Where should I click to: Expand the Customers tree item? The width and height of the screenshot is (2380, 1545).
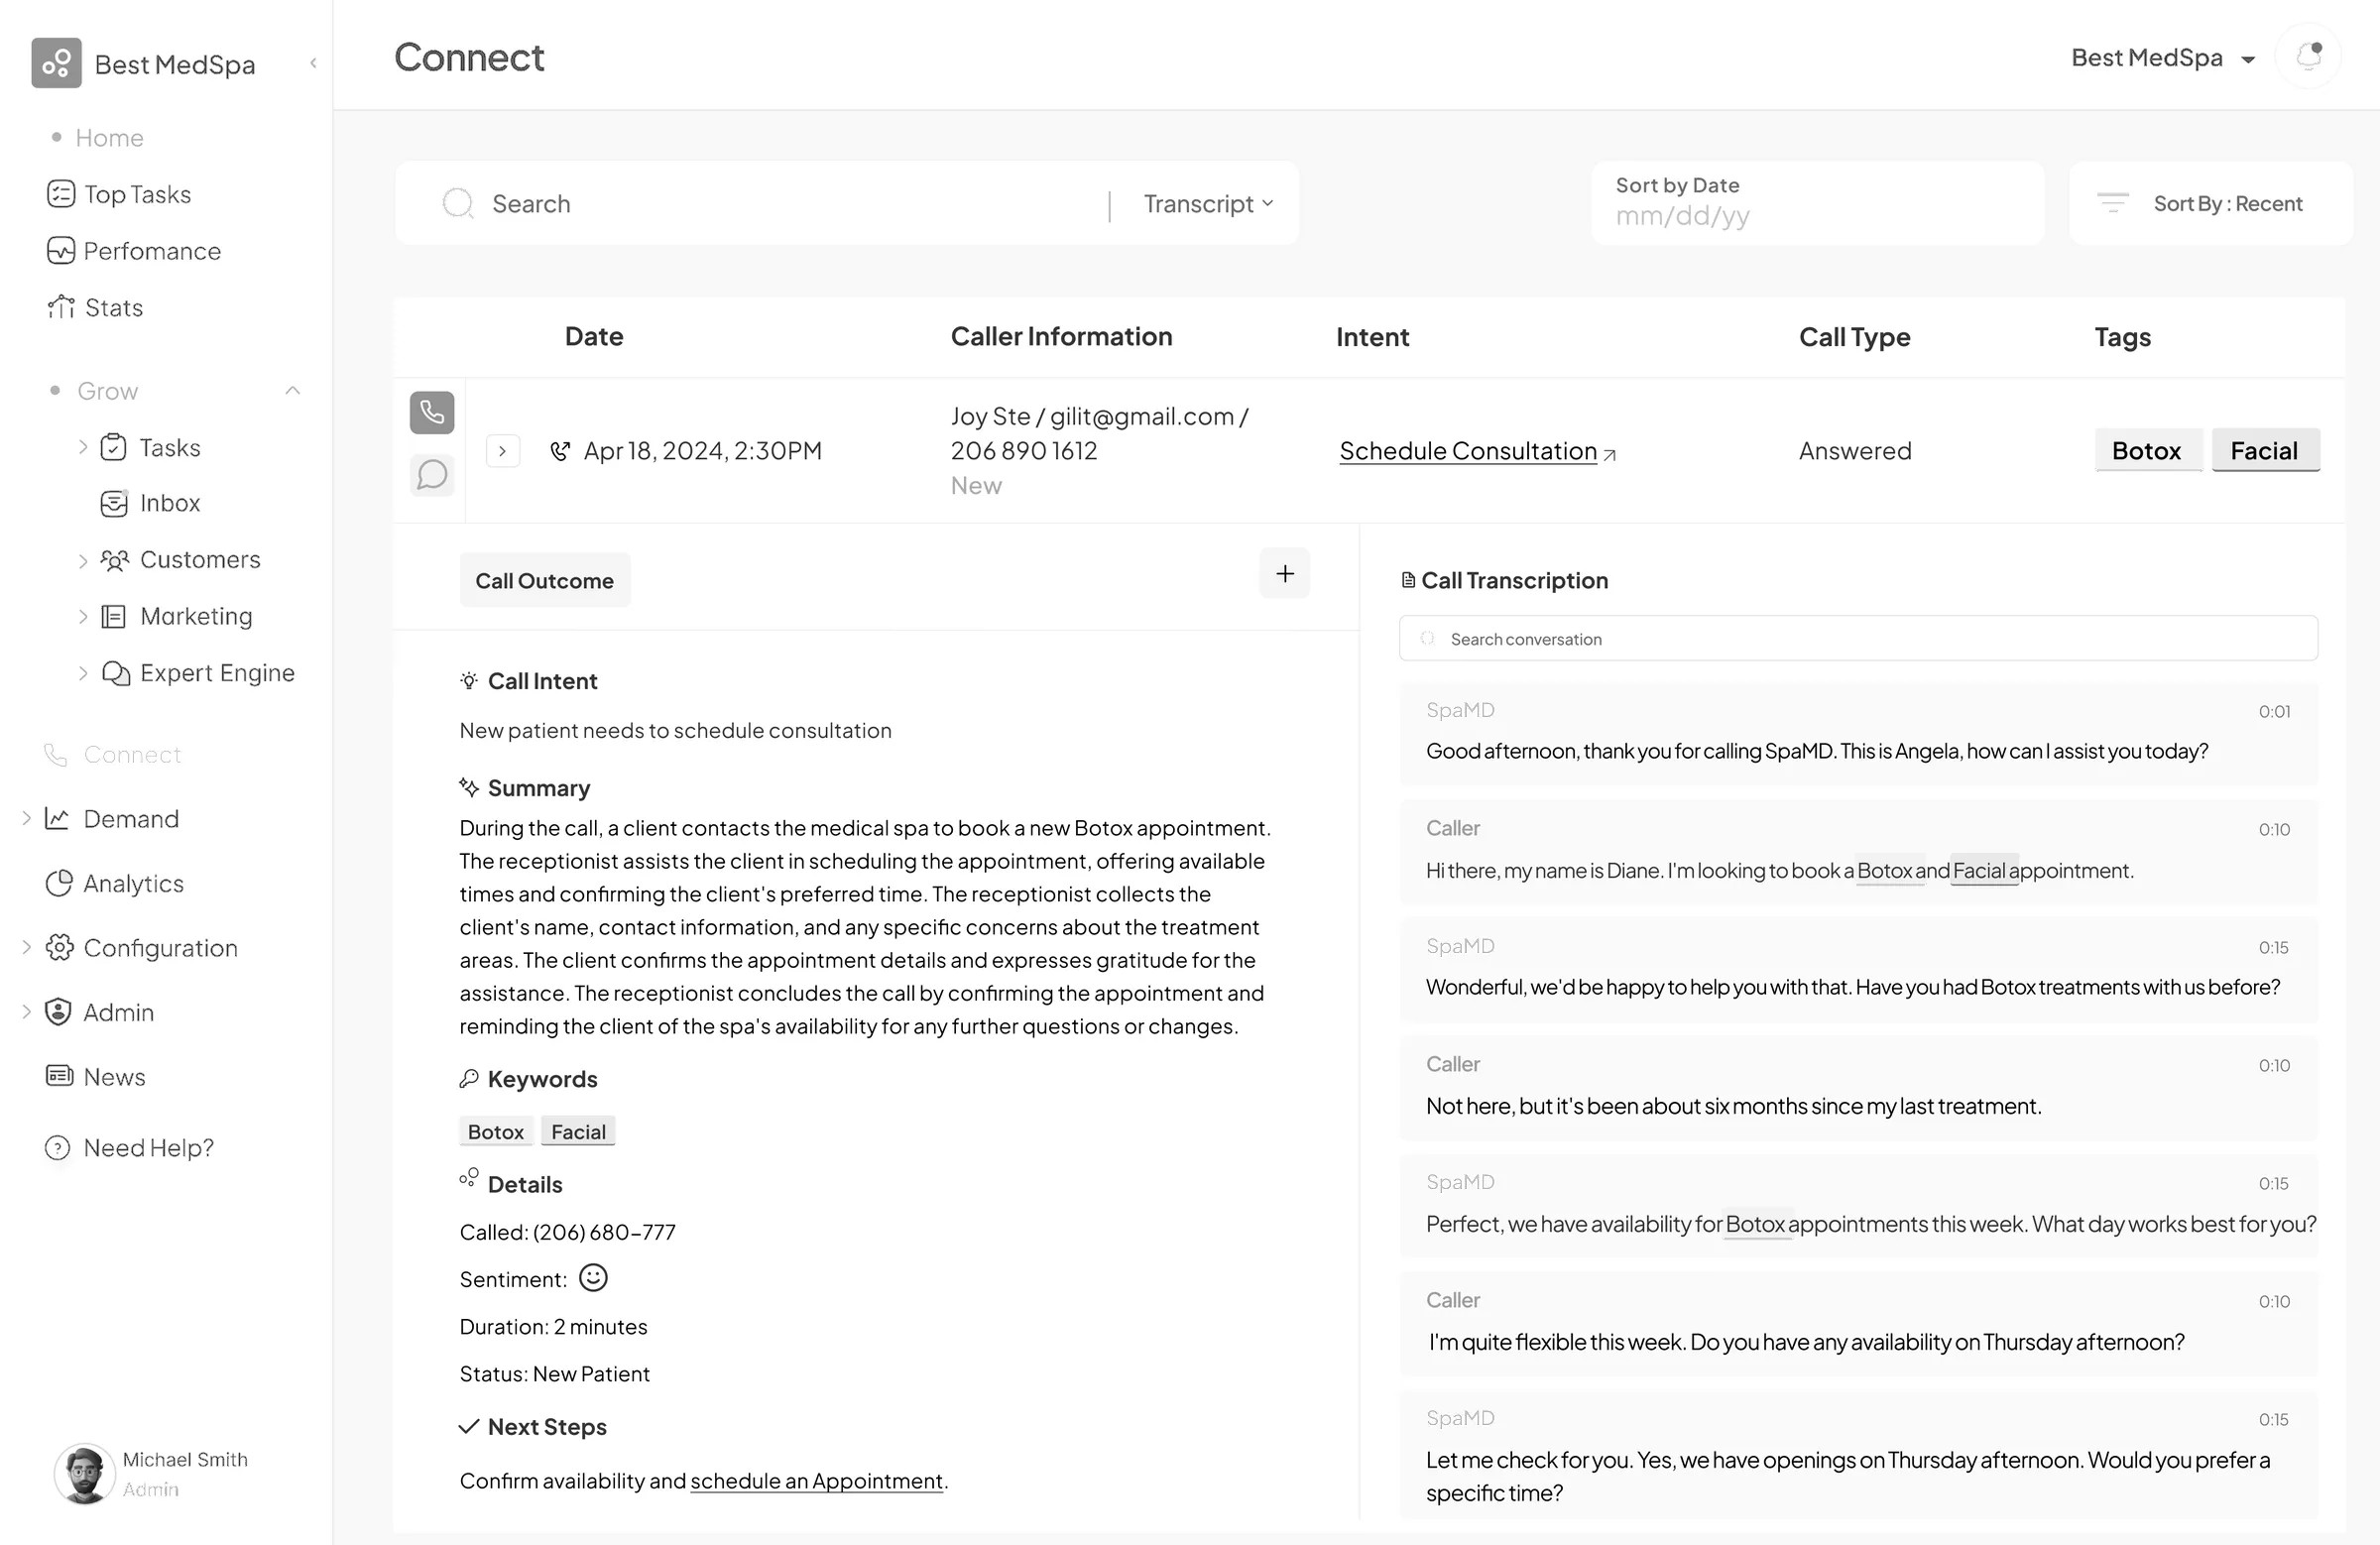[x=83, y=560]
